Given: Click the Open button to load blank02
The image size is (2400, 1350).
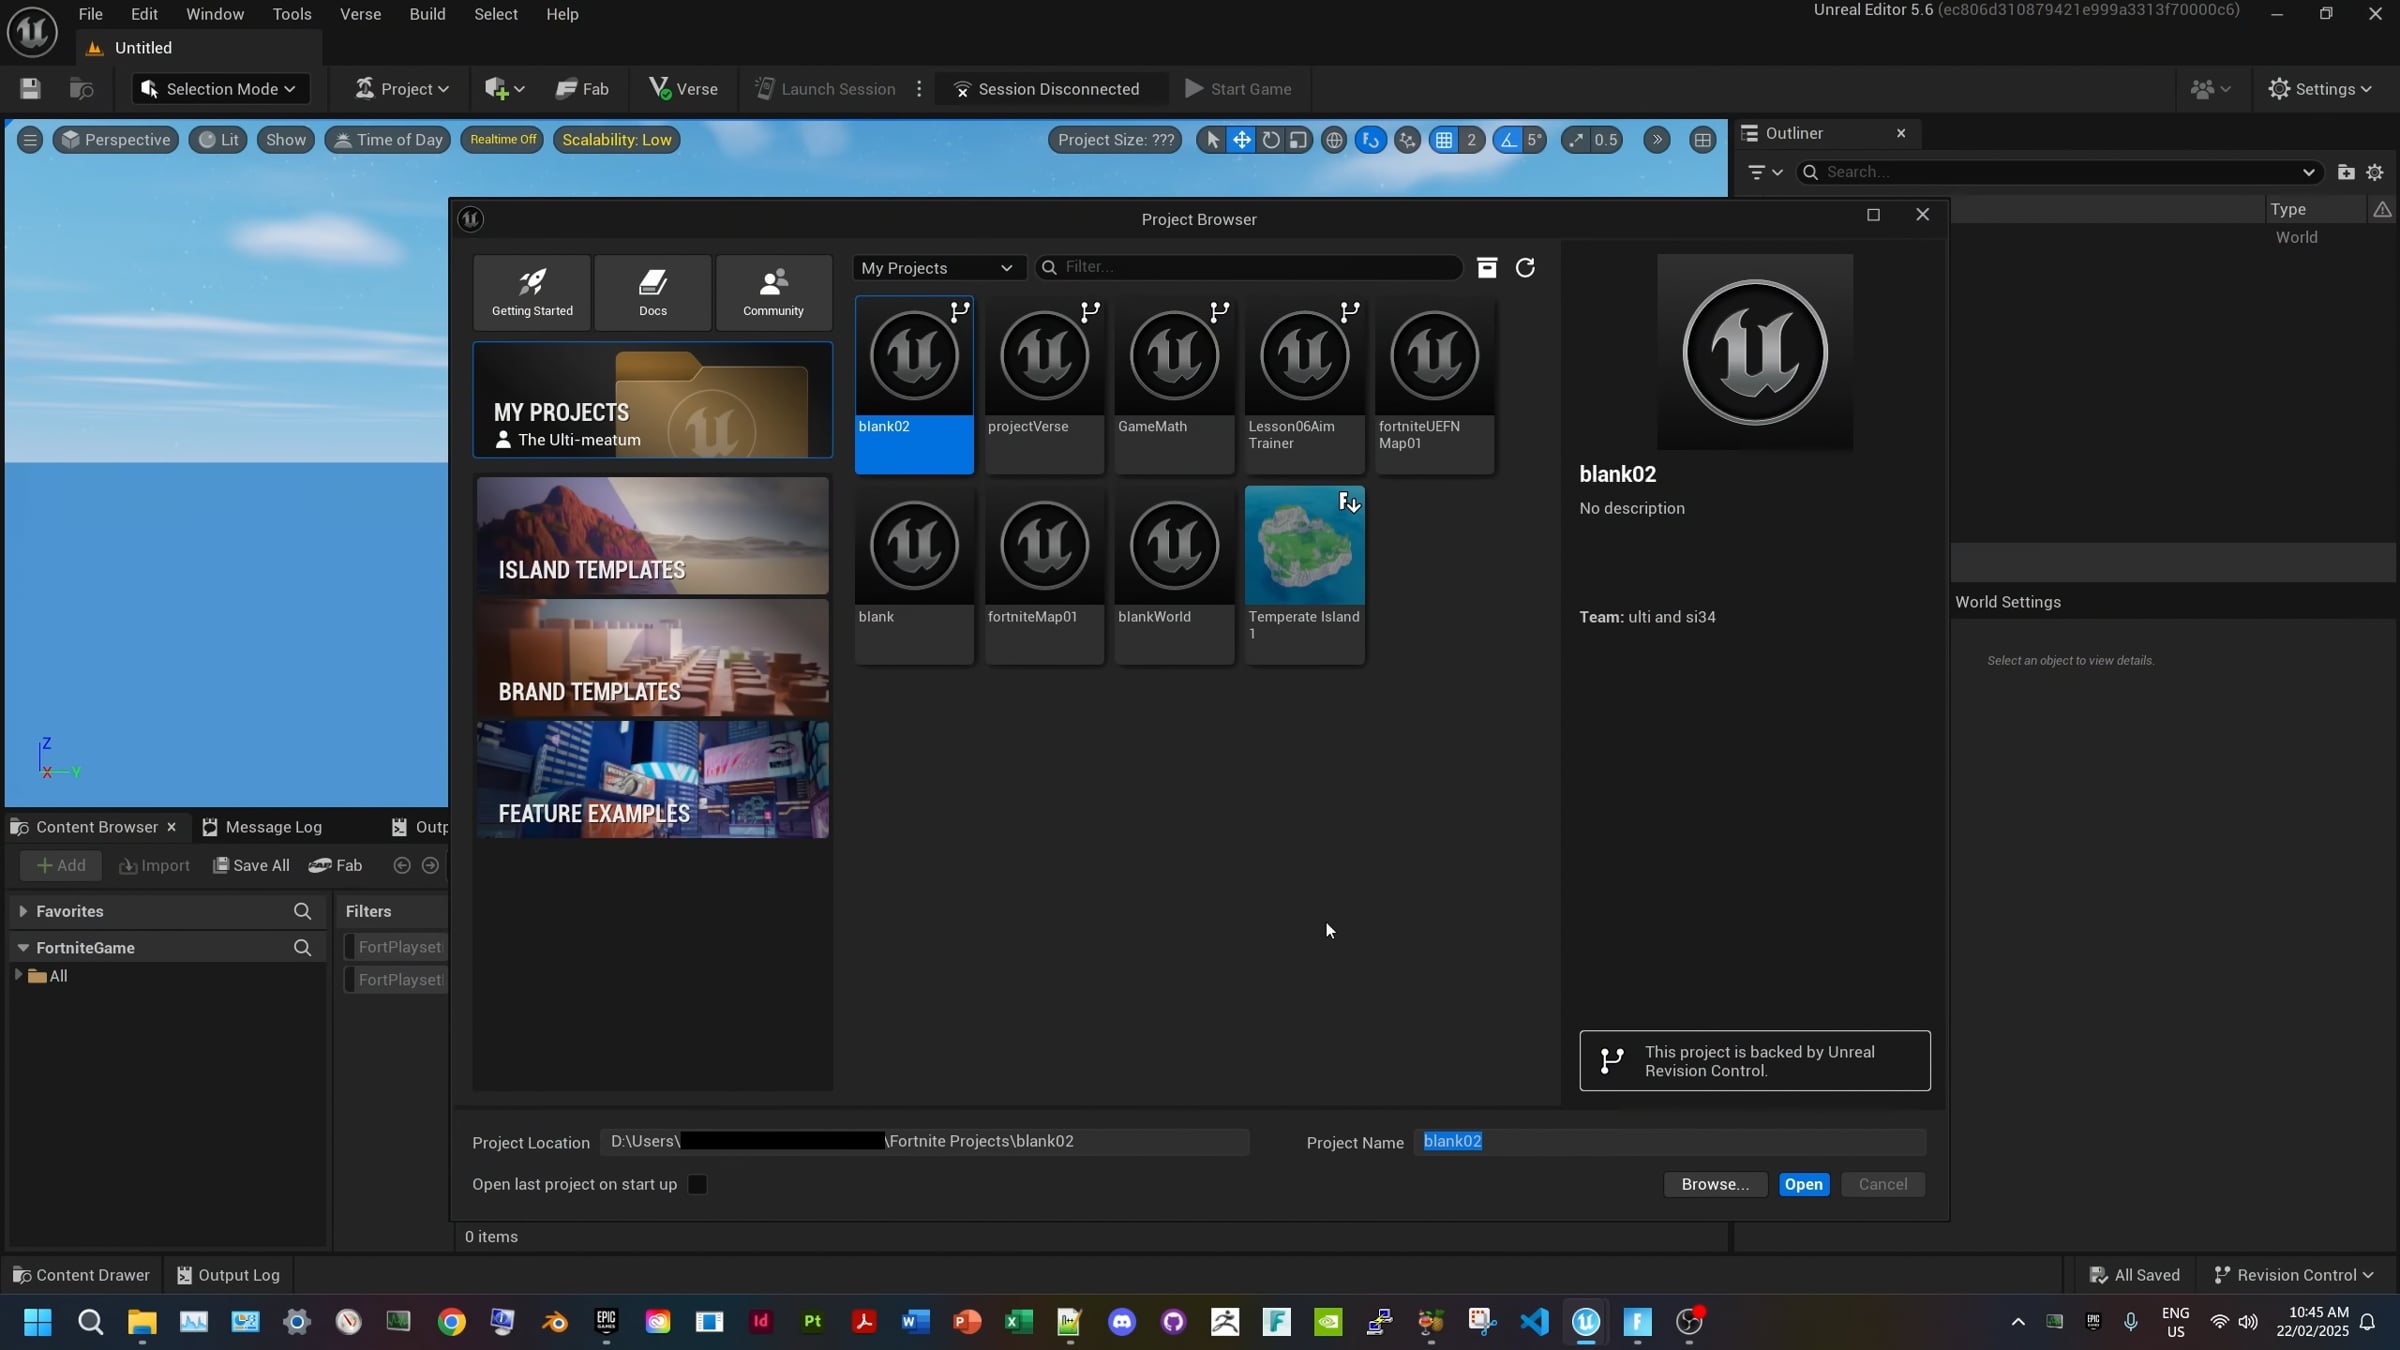Looking at the screenshot, I should pyautogui.click(x=1803, y=1184).
